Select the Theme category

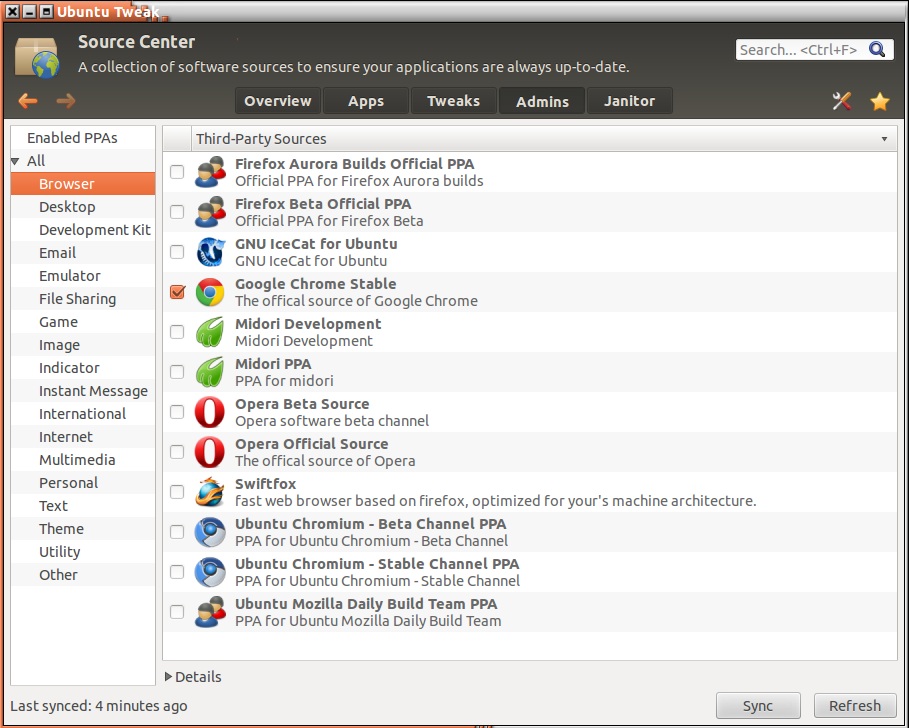coord(83,529)
